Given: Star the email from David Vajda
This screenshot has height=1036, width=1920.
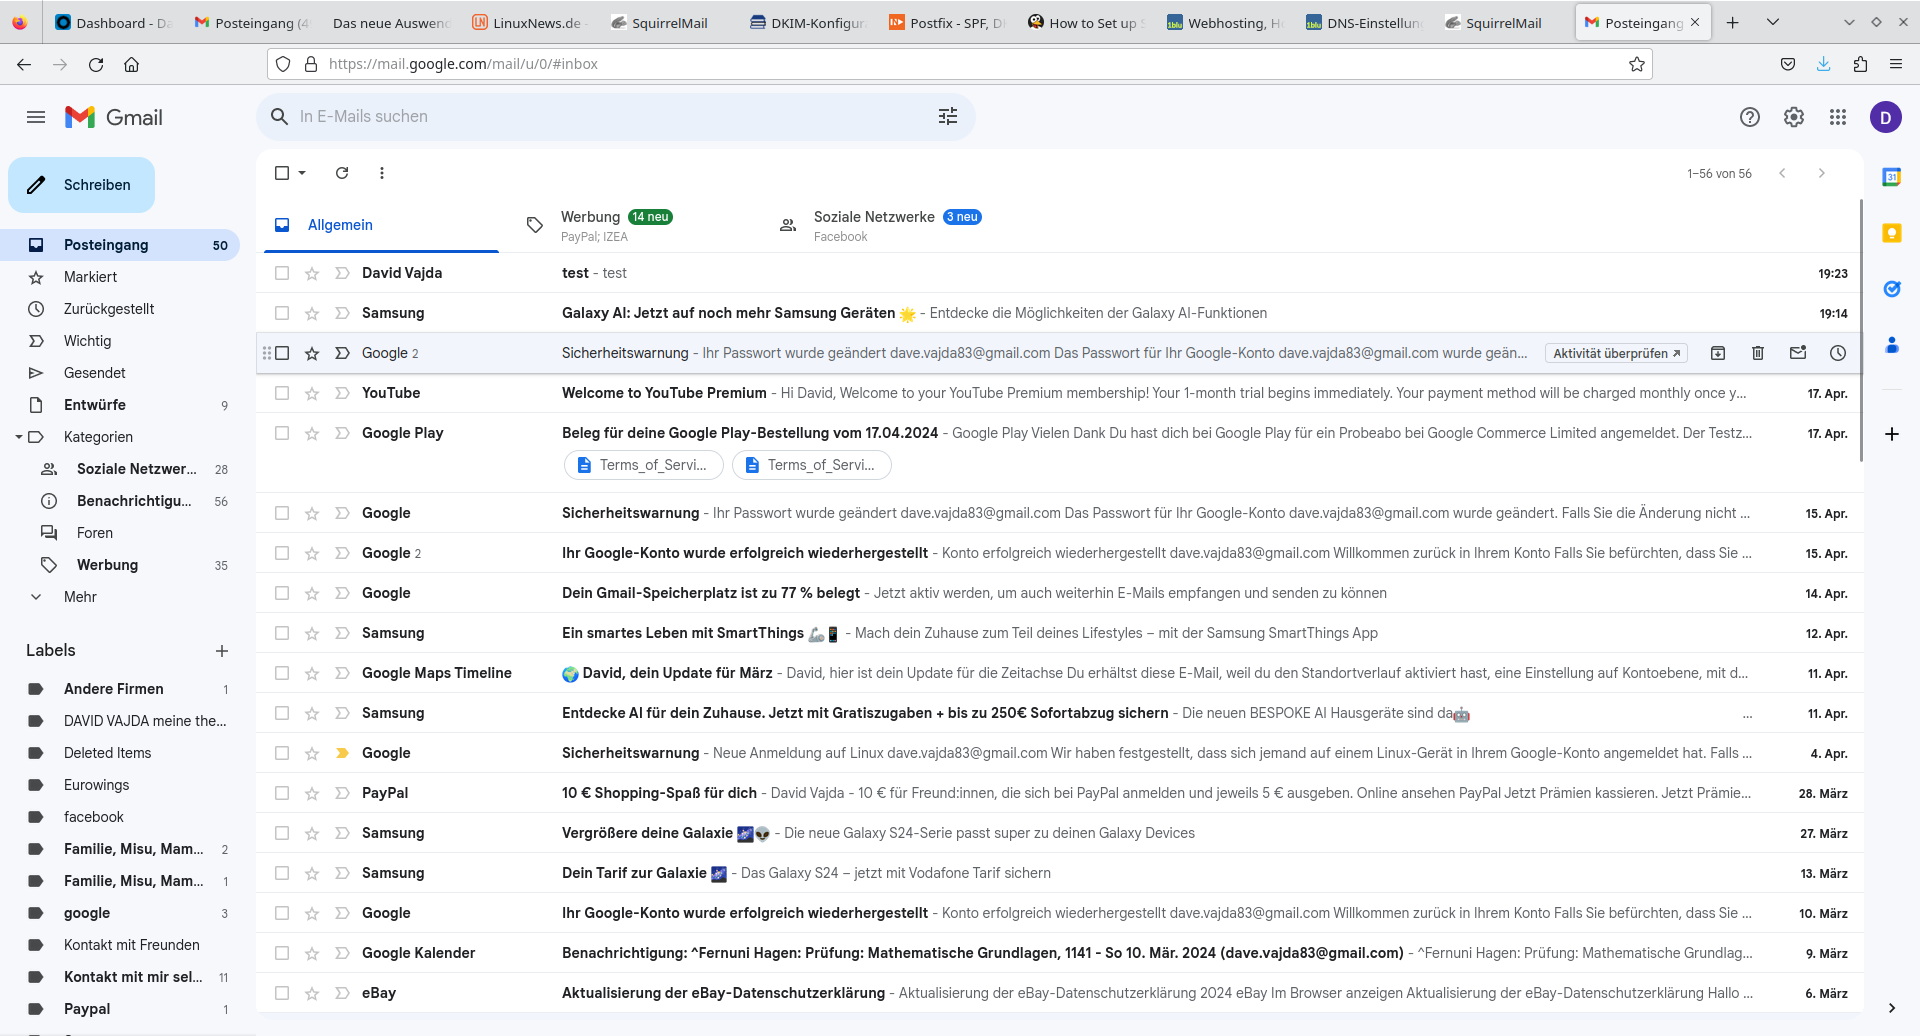Looking at the screenshot, I should [311, 272].
